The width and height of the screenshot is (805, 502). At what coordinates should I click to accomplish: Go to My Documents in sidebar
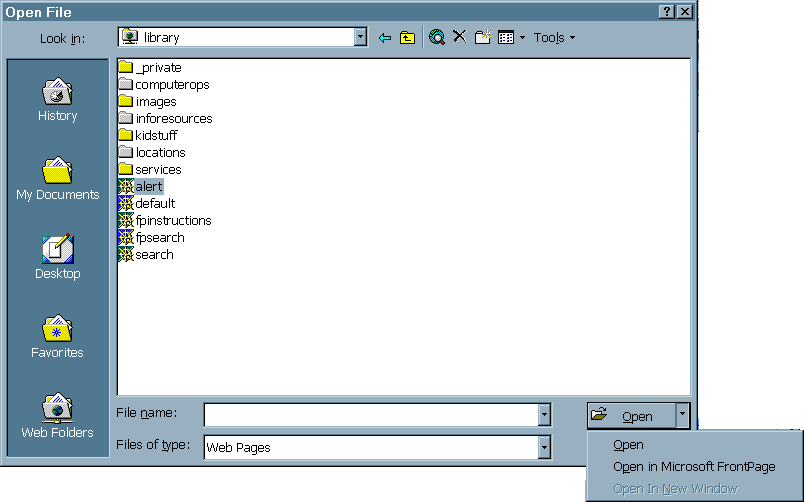point(58,180)
